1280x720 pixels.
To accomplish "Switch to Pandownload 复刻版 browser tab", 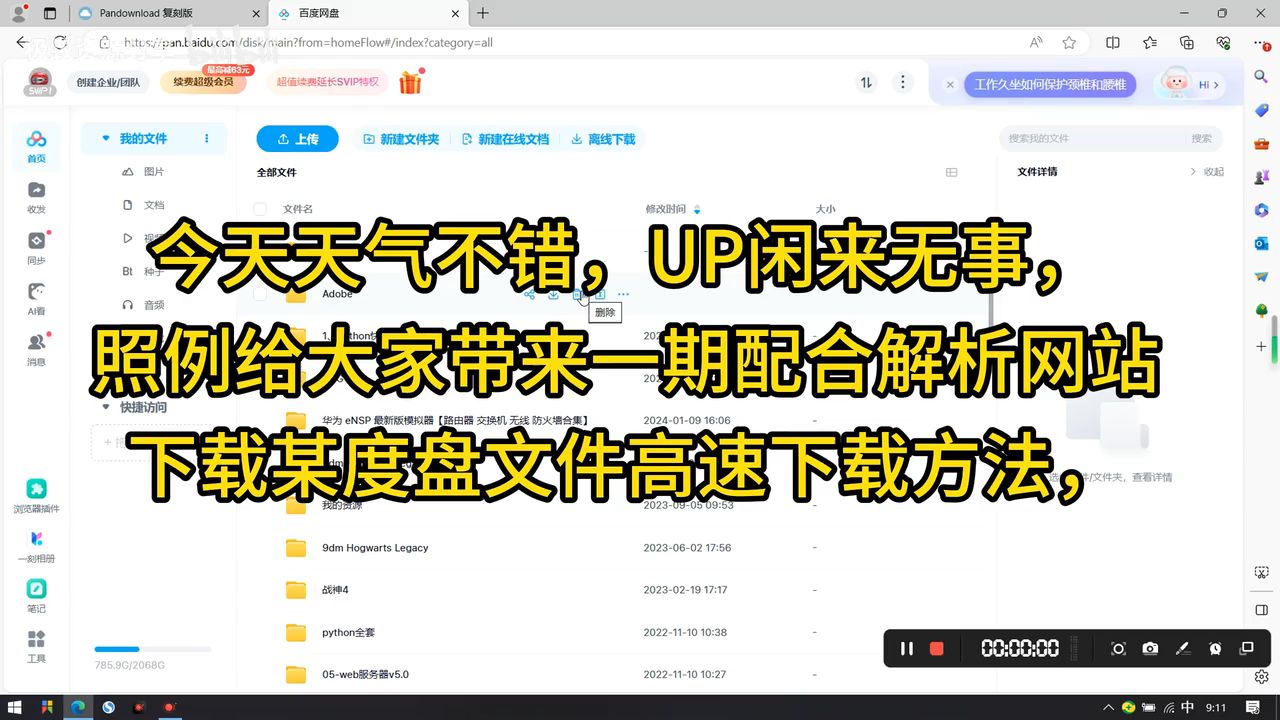I will (169, 13).
